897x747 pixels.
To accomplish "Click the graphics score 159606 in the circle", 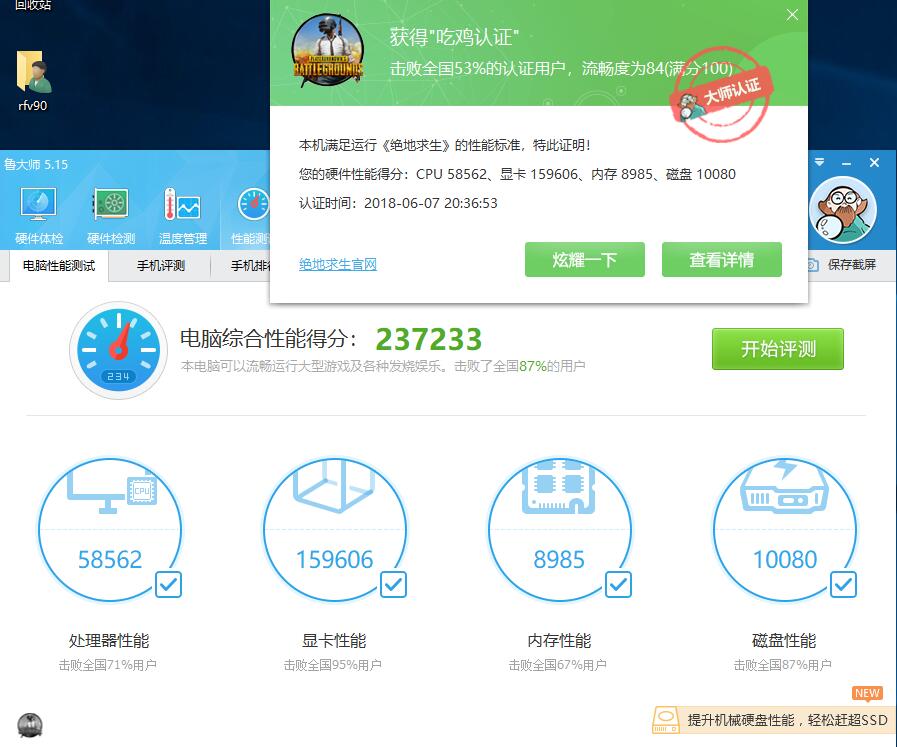I will point(334,559).
